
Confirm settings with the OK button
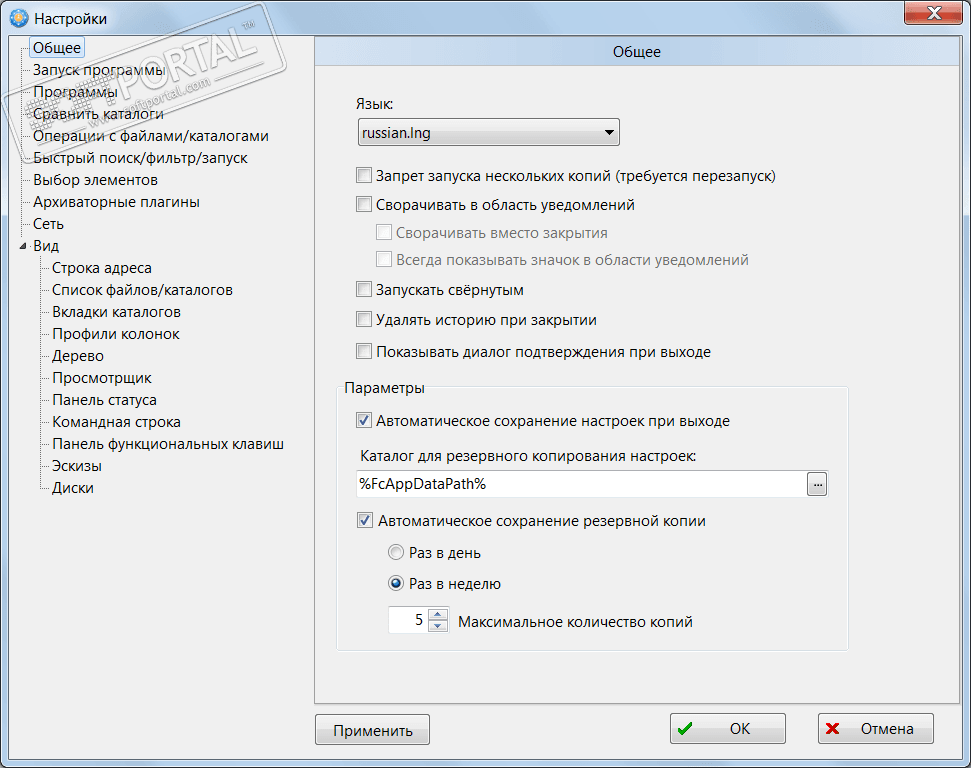(x=728, y=729)
